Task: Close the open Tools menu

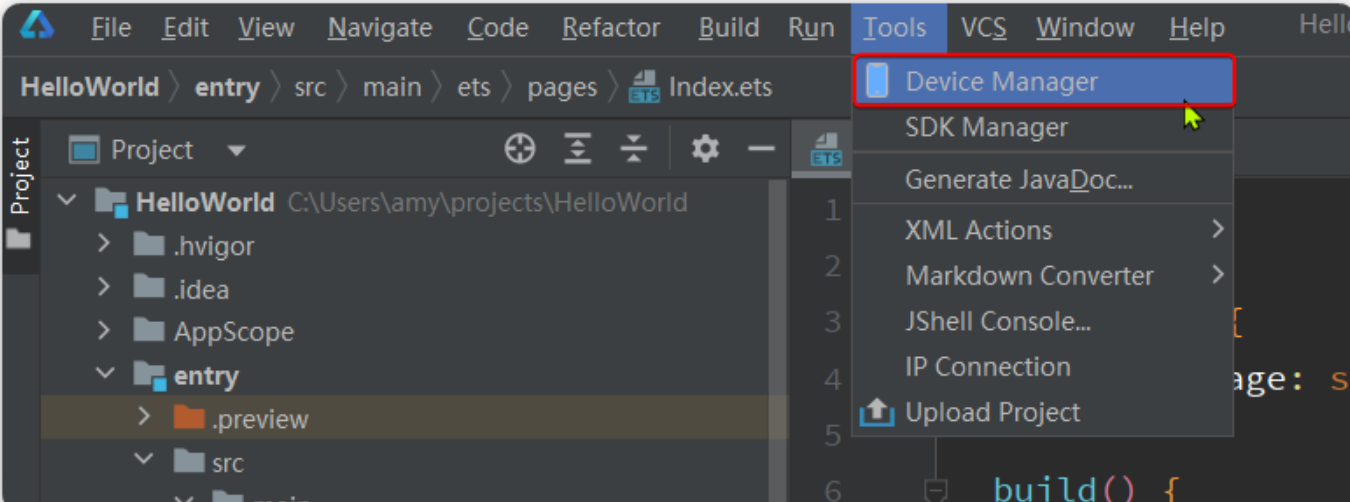Action: click(897, 28)
